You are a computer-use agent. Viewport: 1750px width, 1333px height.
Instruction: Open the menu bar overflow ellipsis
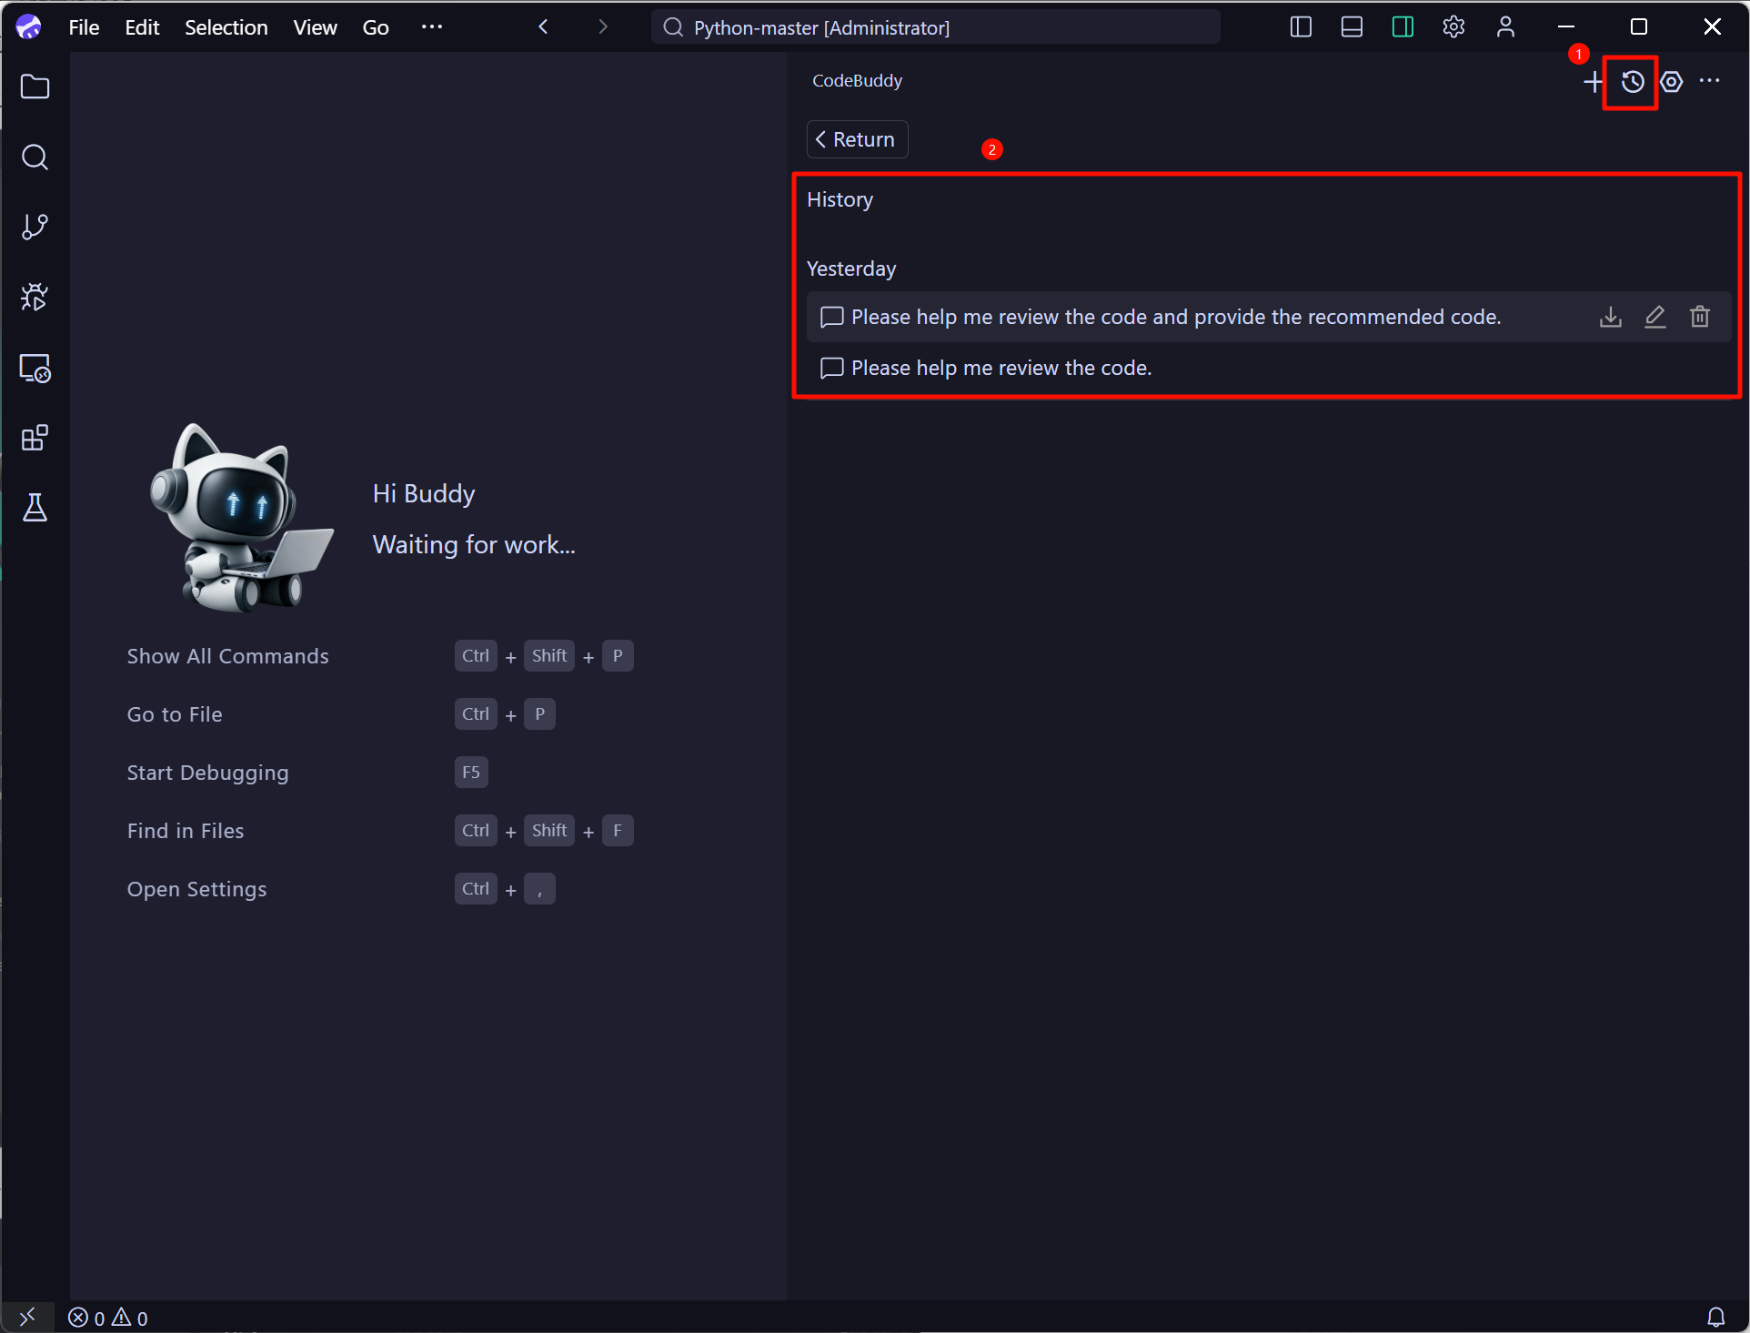(x=431, y=27)
